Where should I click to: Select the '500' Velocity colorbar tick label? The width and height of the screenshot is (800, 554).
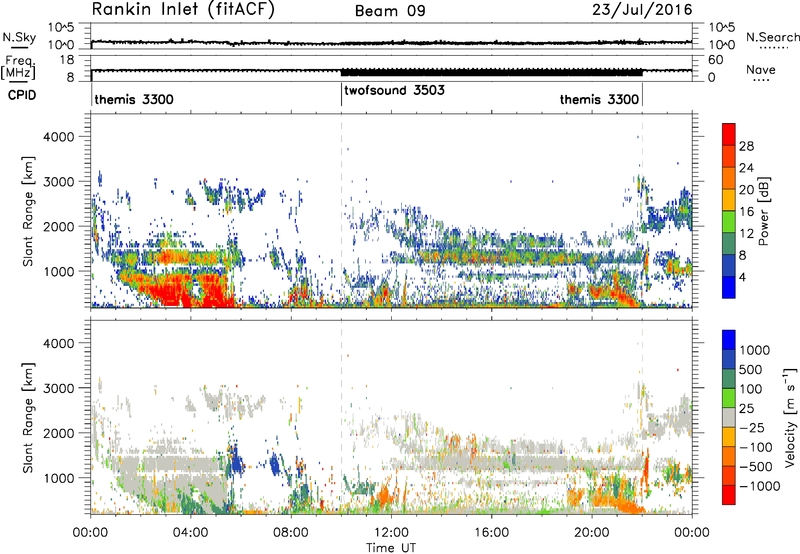coord(751,369)
